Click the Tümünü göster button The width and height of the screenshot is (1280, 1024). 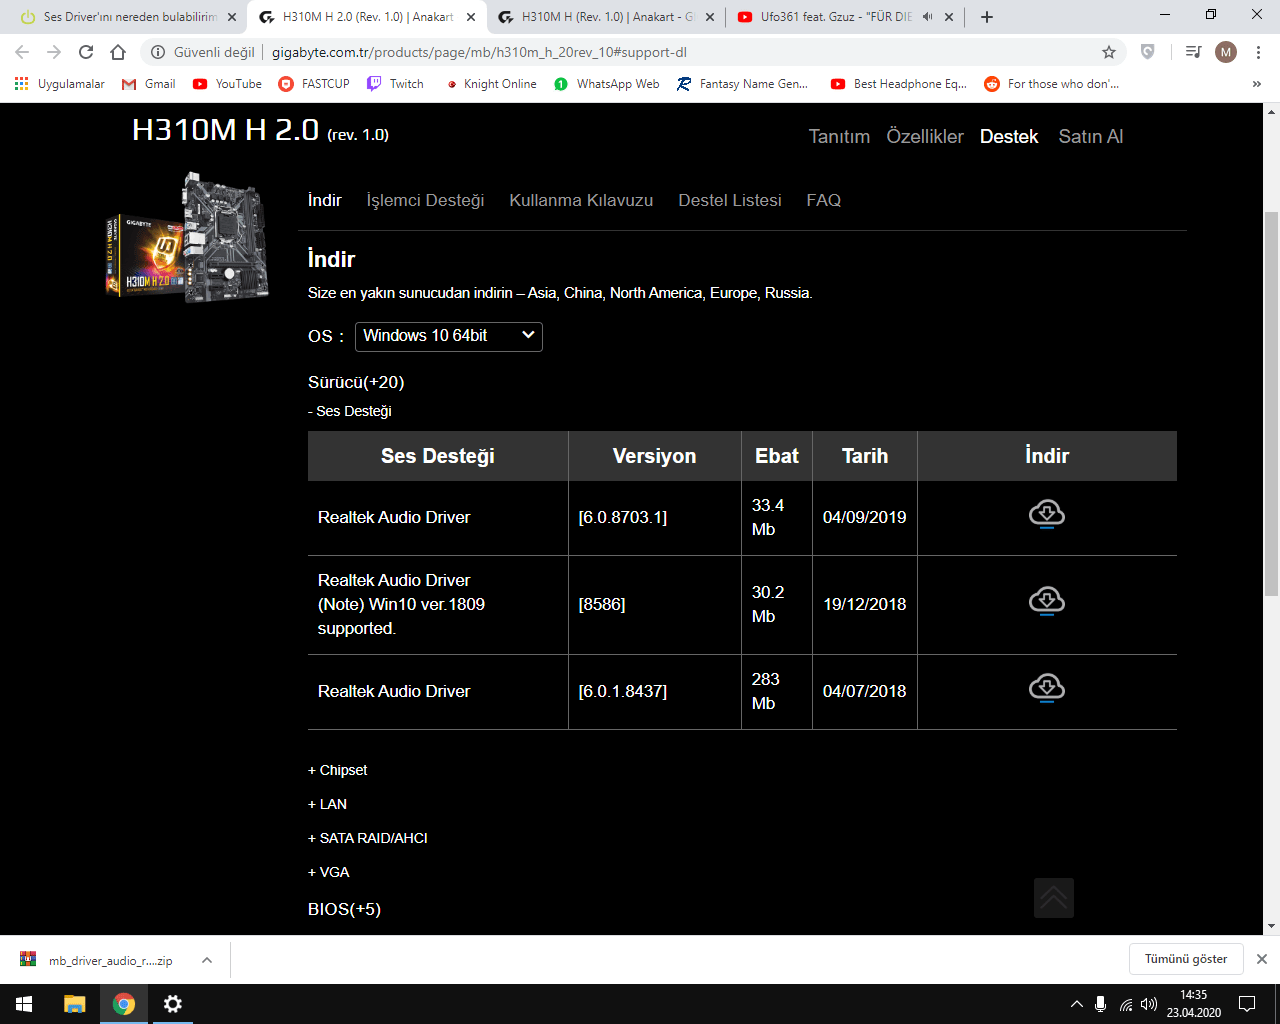(1186, 959)
